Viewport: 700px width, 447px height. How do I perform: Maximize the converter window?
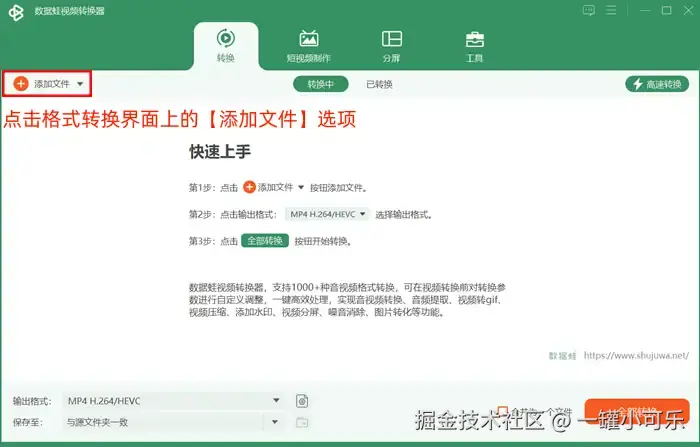click(667, 10)
